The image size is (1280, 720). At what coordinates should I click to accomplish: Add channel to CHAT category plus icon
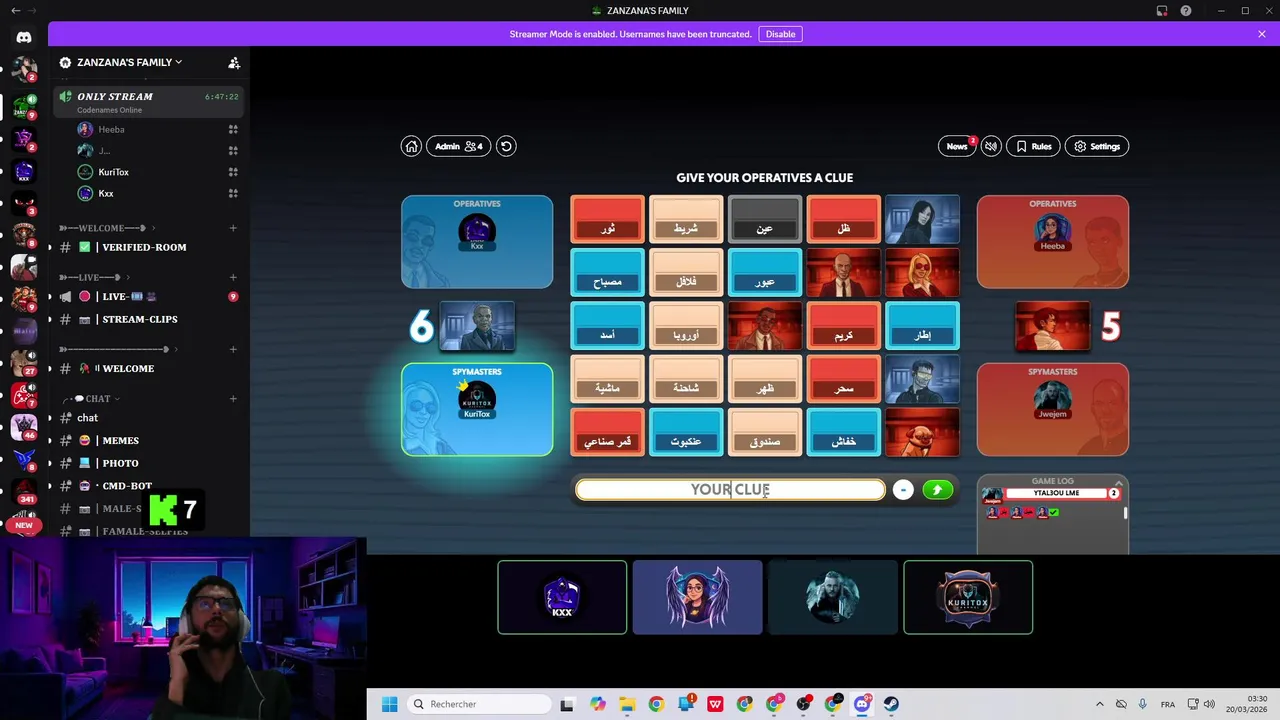point(233,399)
